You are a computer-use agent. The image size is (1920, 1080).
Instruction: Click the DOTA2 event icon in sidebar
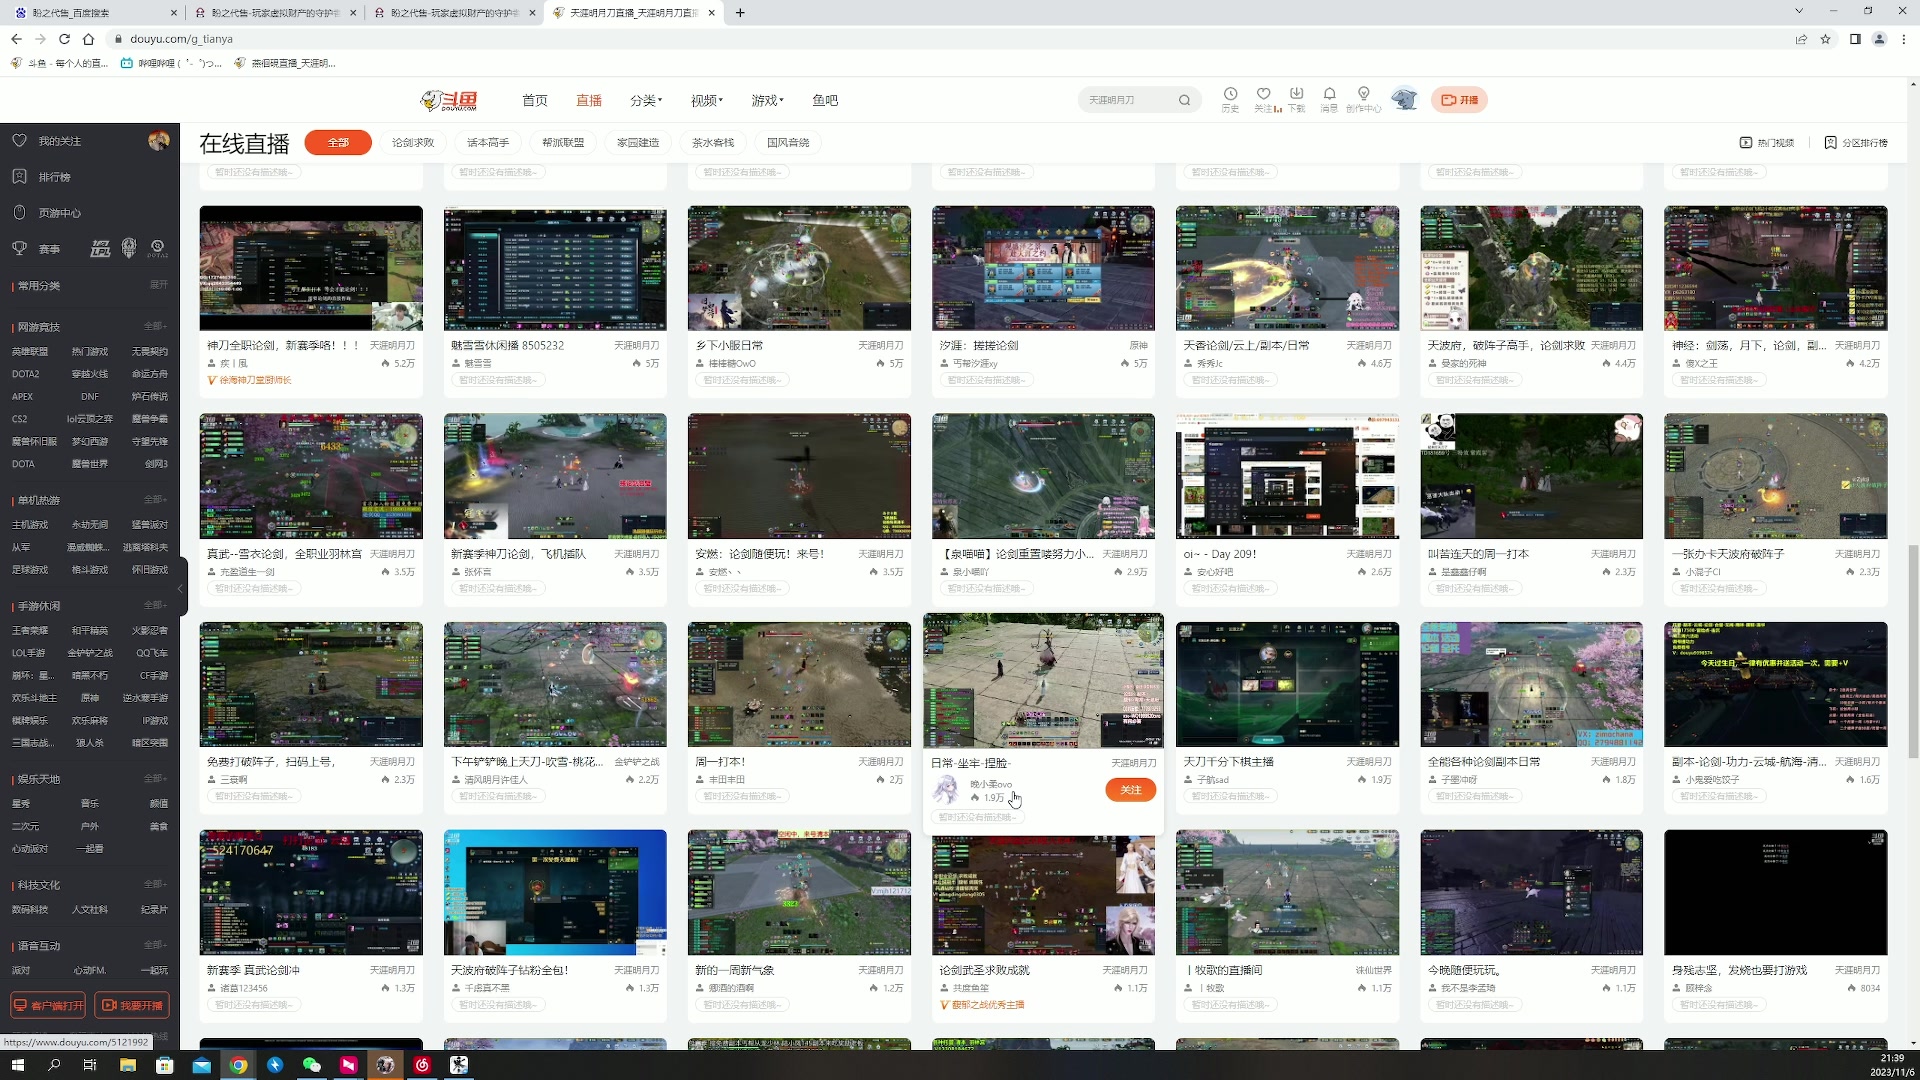(x=158, y=248)
